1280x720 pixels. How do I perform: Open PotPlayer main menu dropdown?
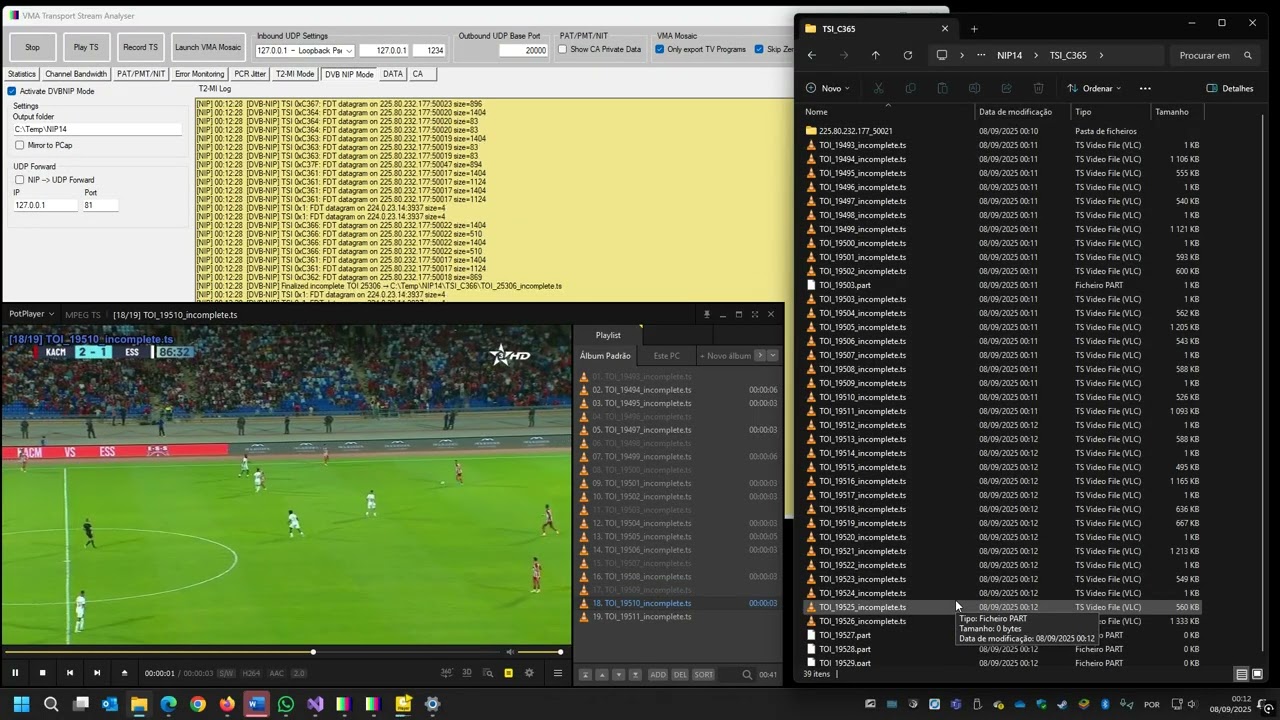(x=31, y=314)
